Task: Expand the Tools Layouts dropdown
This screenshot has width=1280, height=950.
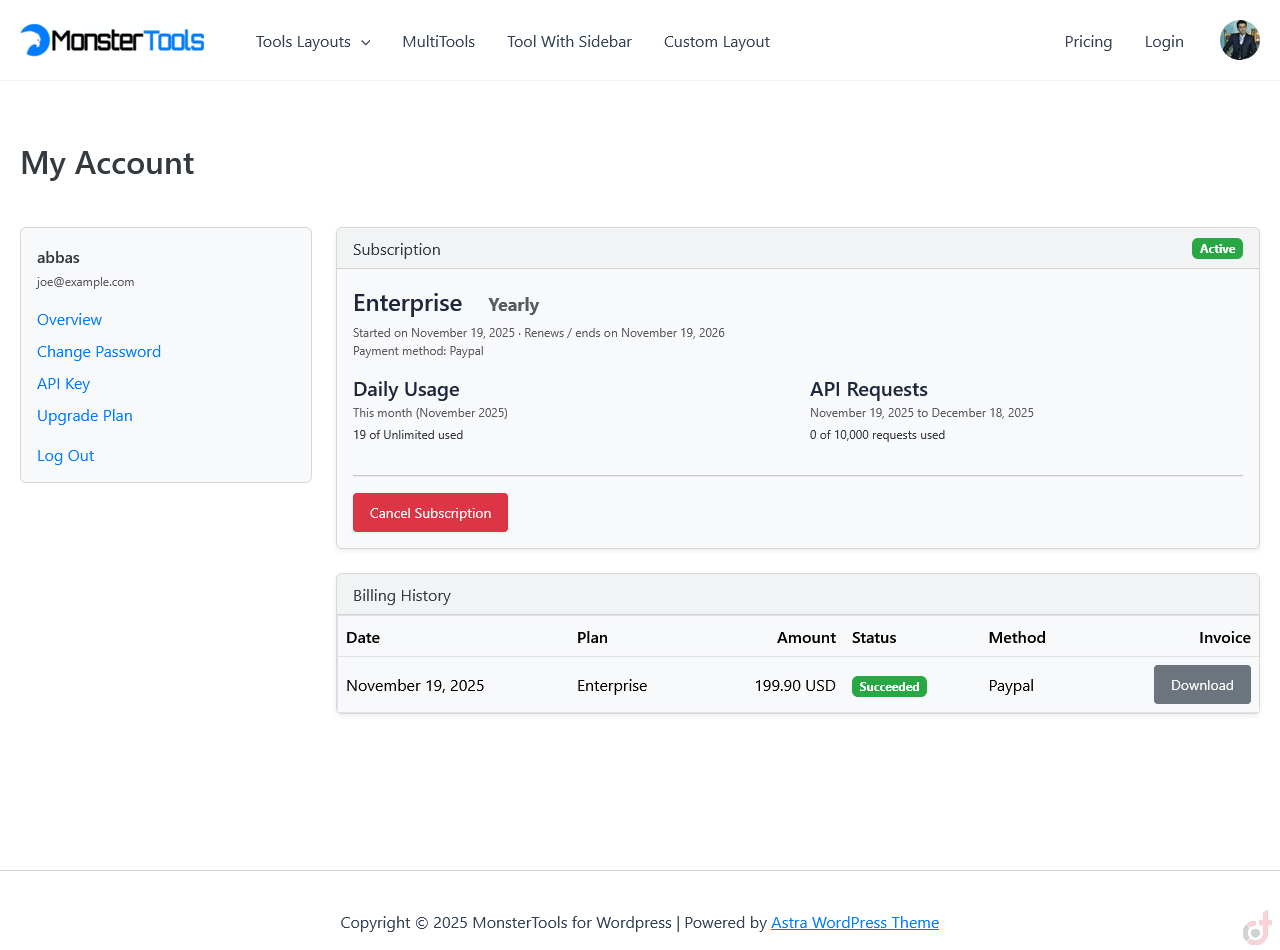Action: click(312, 42)
